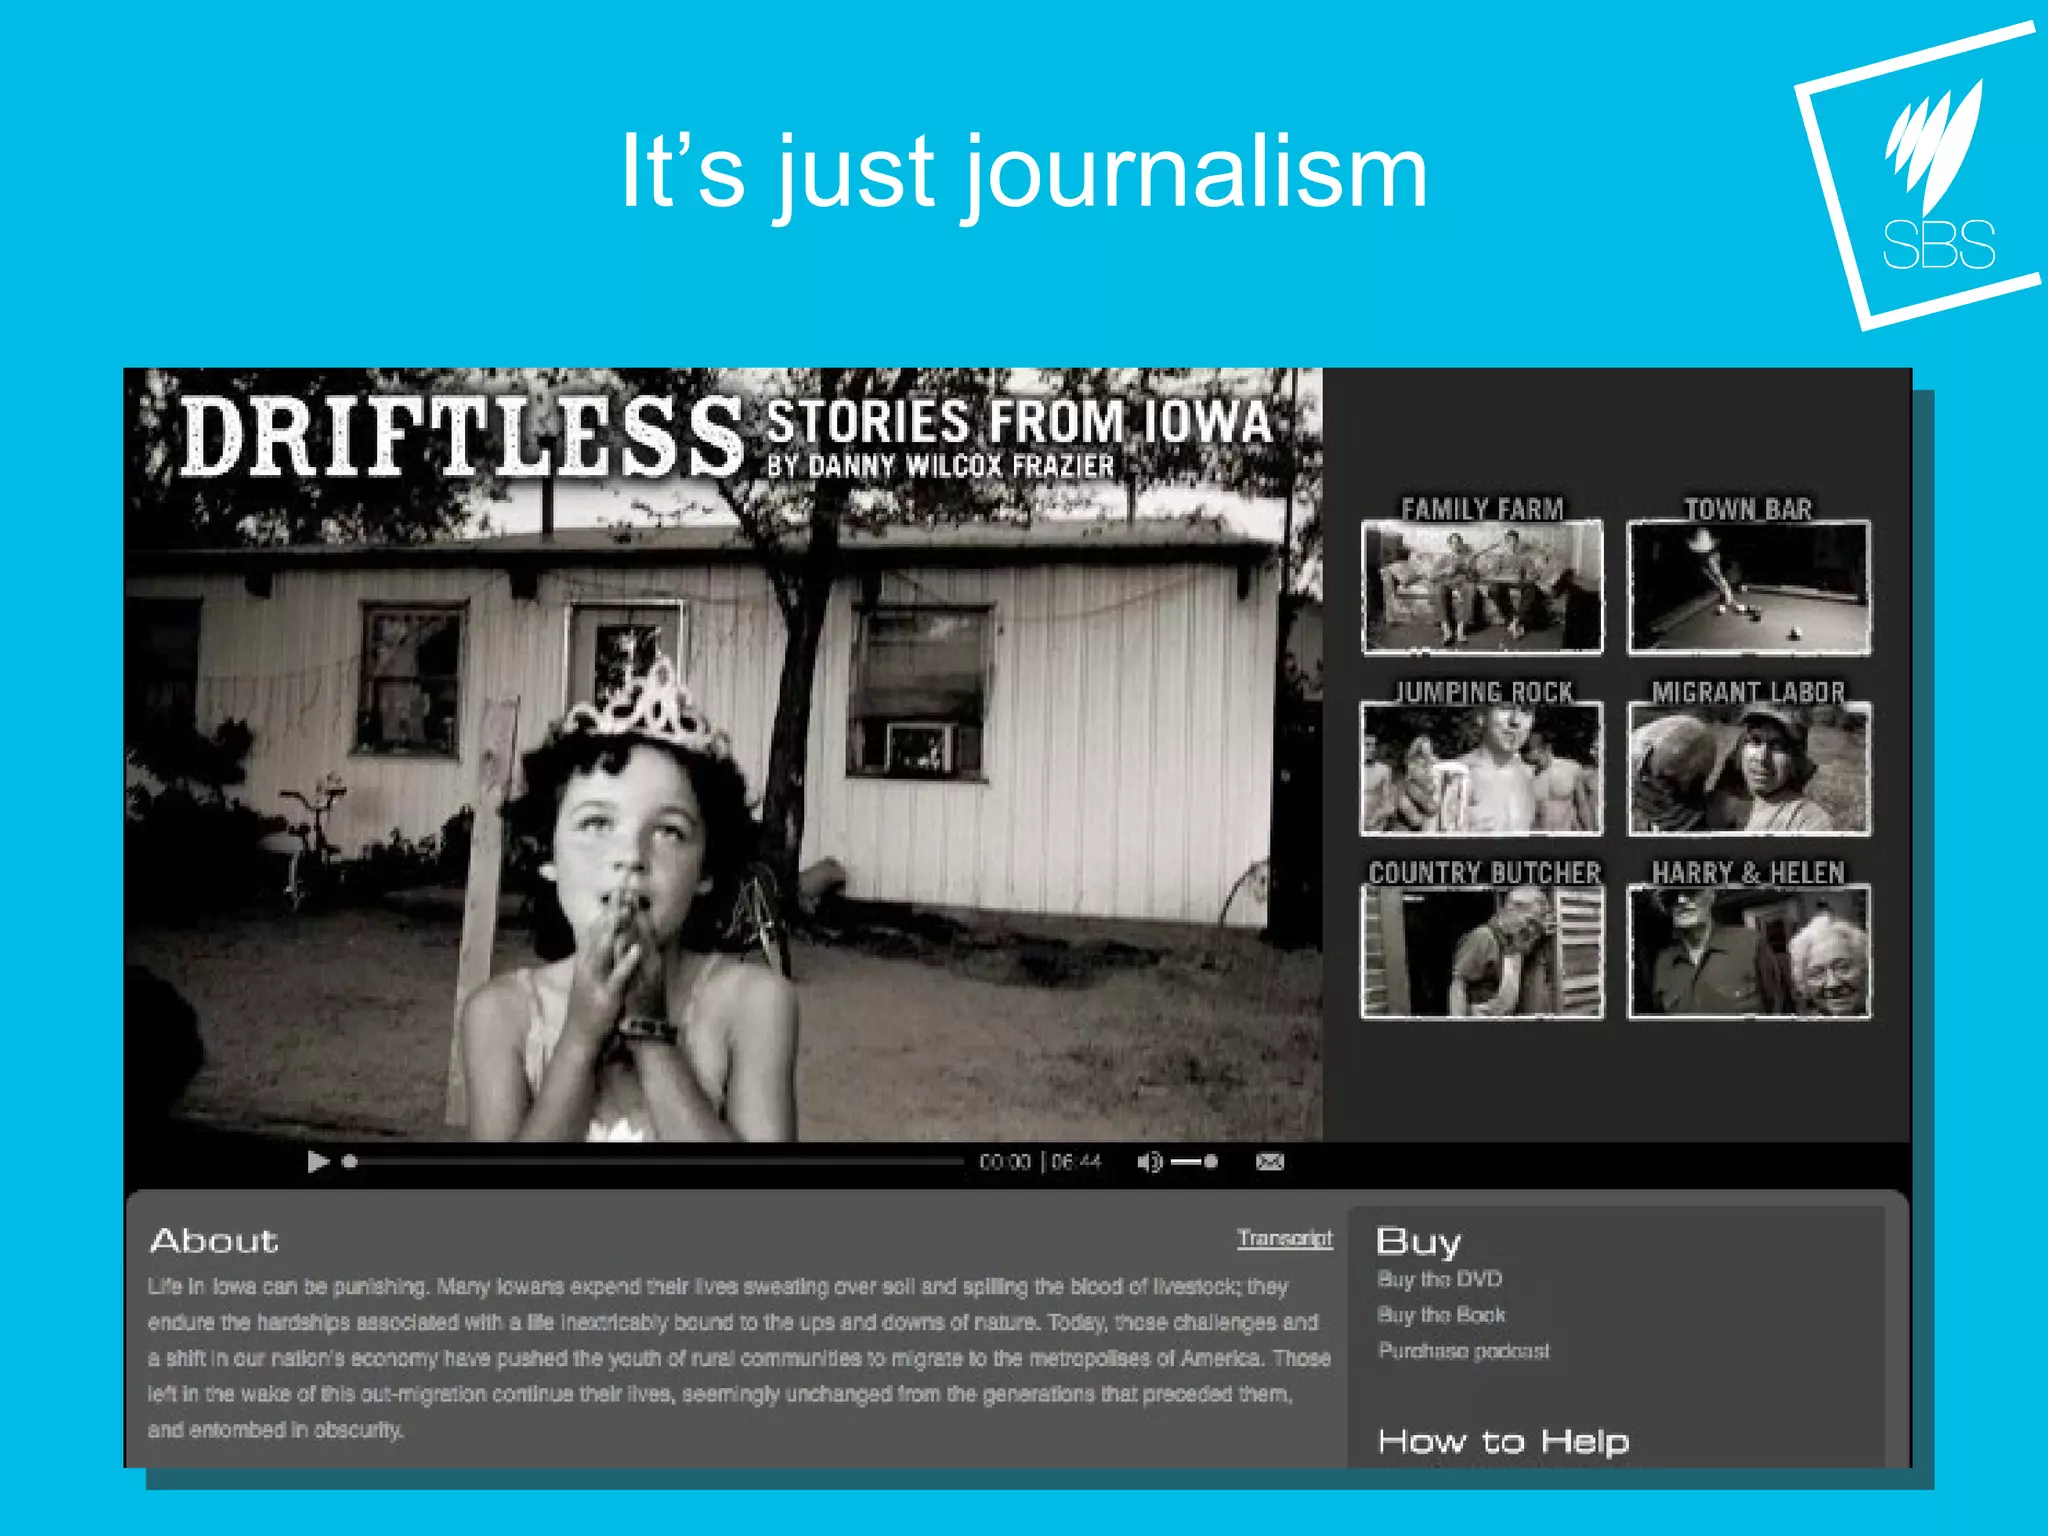
Task: Click the SBS logo on the slide
Action: click(x=1920, y=176)
